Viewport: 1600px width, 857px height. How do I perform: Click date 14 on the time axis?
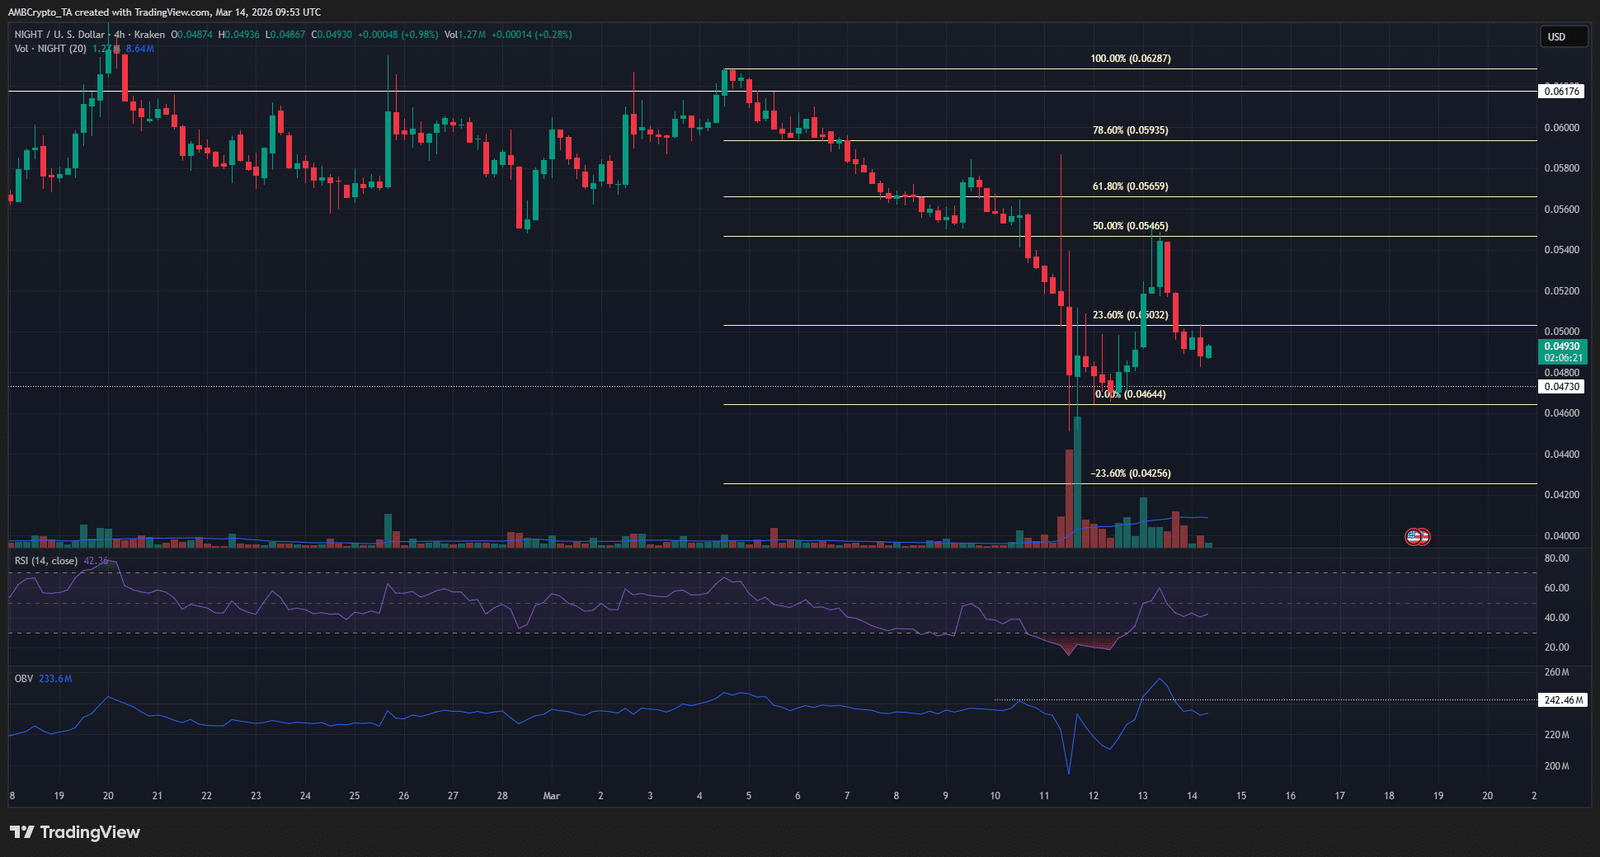coord(1192,796)
